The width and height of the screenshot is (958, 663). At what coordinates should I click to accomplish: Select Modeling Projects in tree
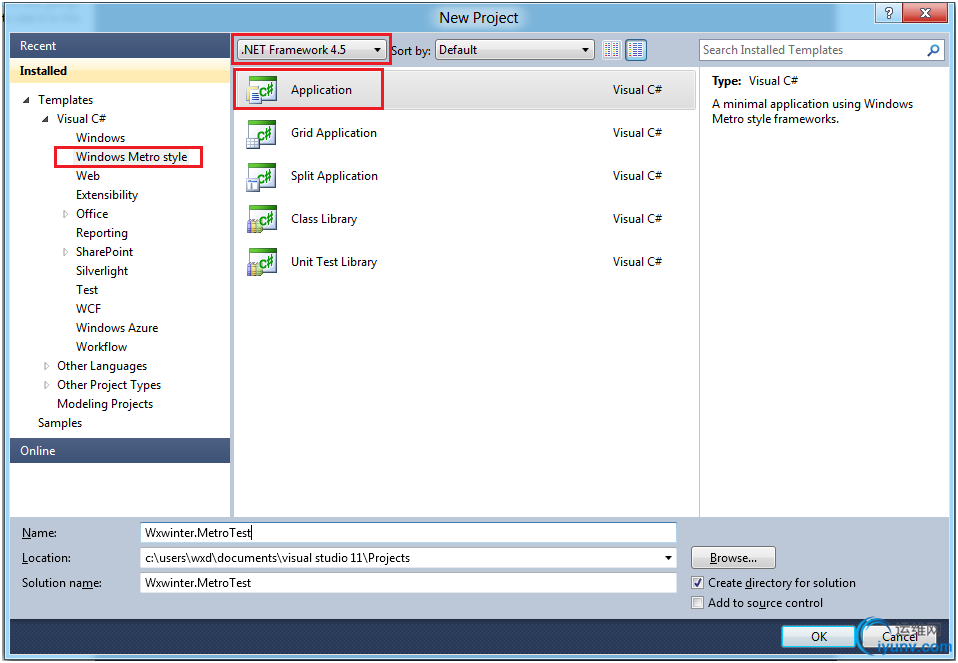point(105,404)
